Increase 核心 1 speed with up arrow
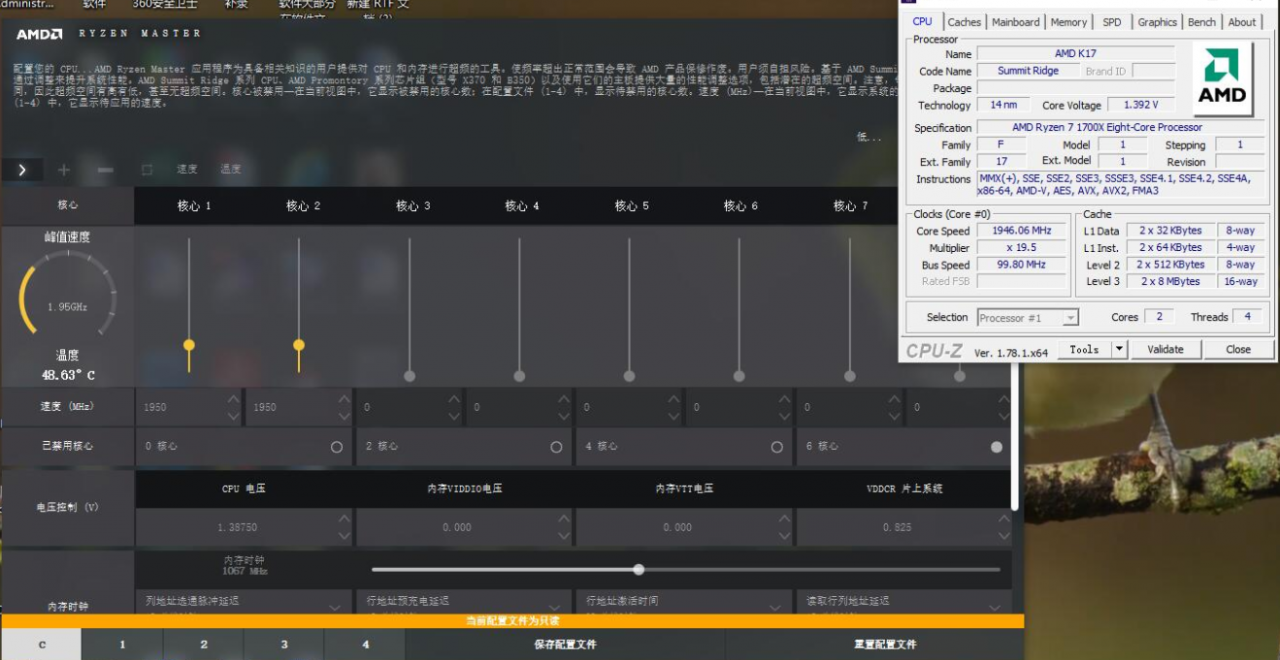The height and width of the screenshot is (660, 1280). 233,399
